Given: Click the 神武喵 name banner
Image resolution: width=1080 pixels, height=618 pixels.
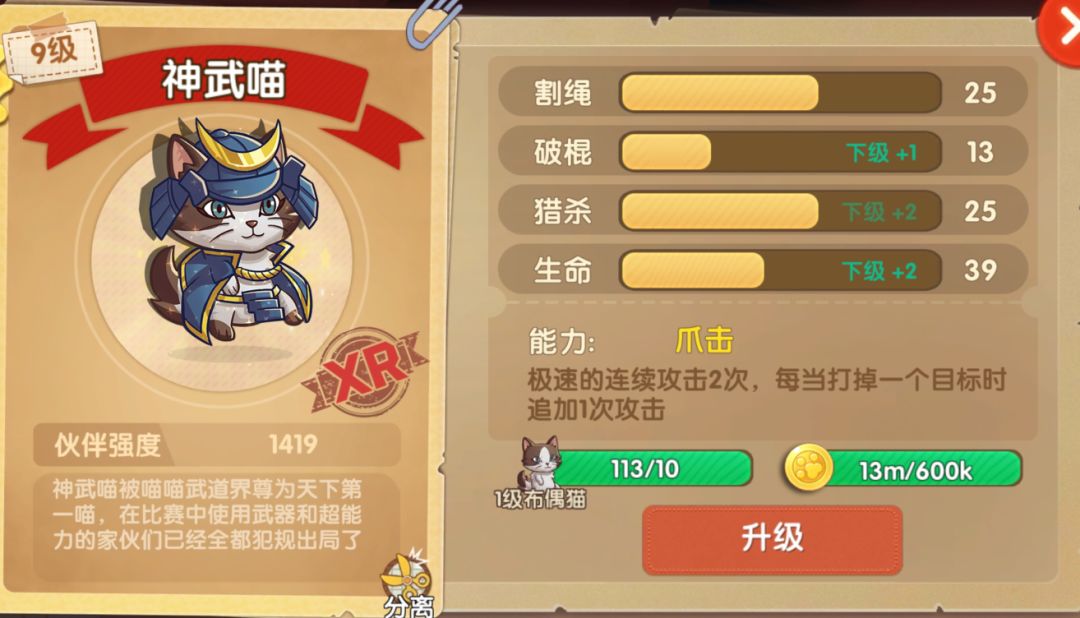Looking at the screenshot, I should tap(224, 79).
